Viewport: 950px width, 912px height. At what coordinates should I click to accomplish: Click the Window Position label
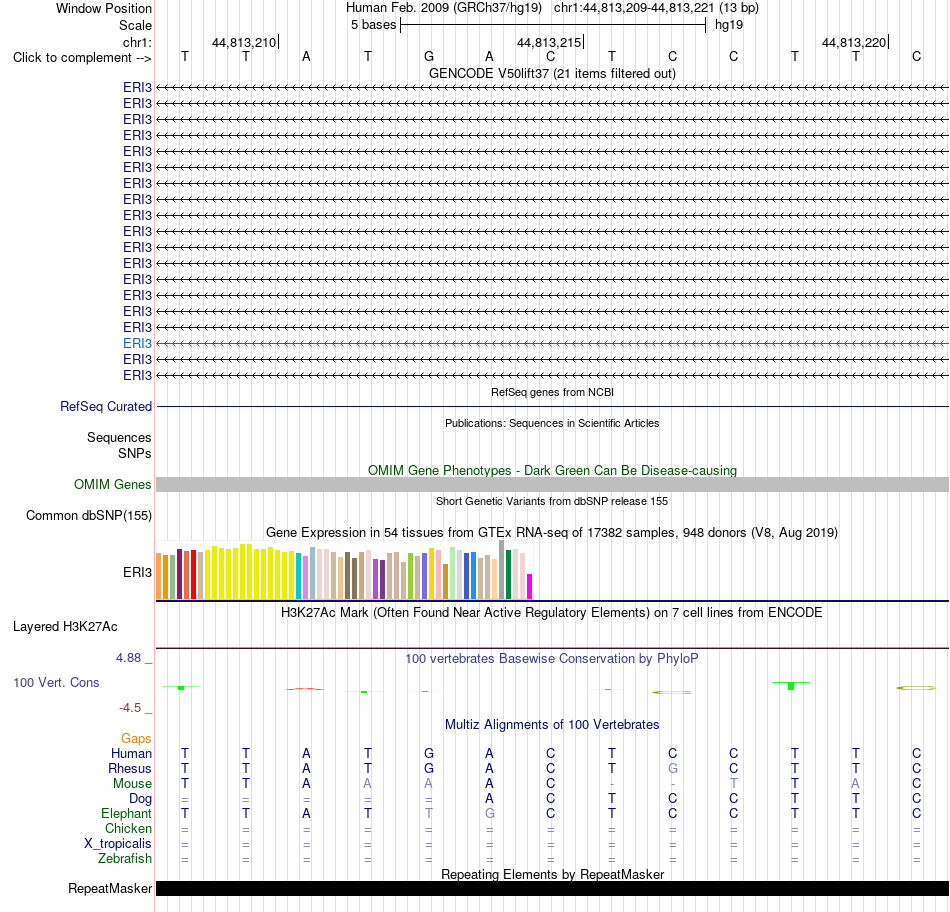104,8
